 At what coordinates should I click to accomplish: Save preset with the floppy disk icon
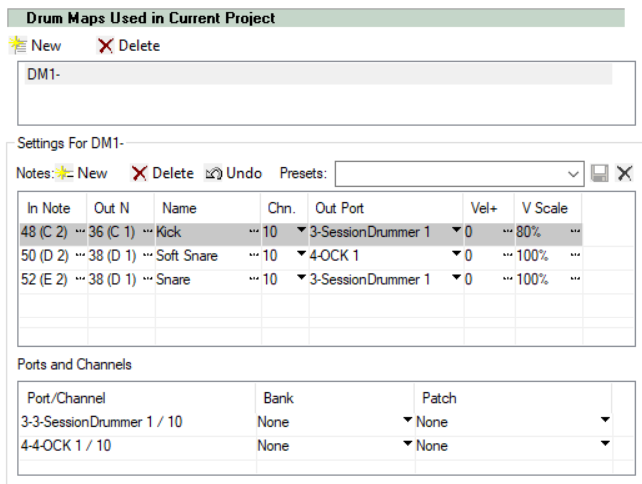pyautogui.click(x=599, y=173)
